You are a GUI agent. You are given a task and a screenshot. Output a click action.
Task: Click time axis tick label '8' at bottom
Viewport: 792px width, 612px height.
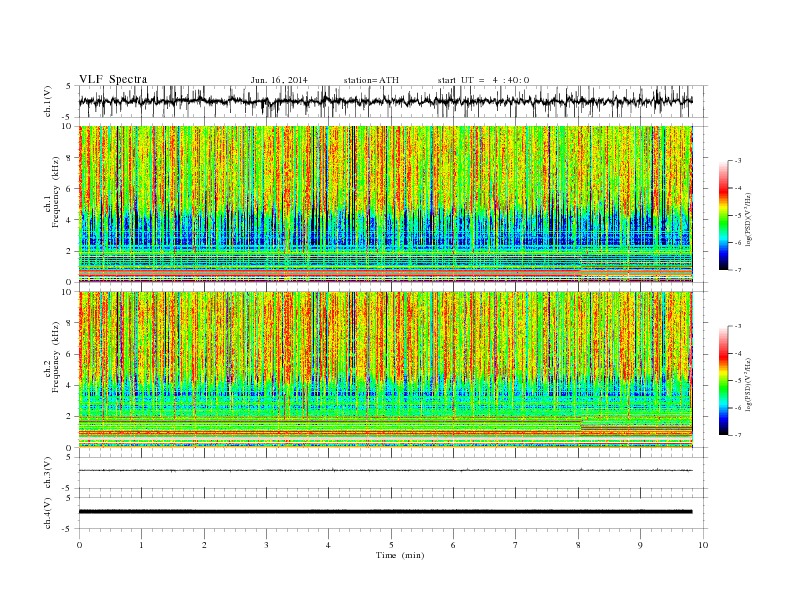coord(578,545)
